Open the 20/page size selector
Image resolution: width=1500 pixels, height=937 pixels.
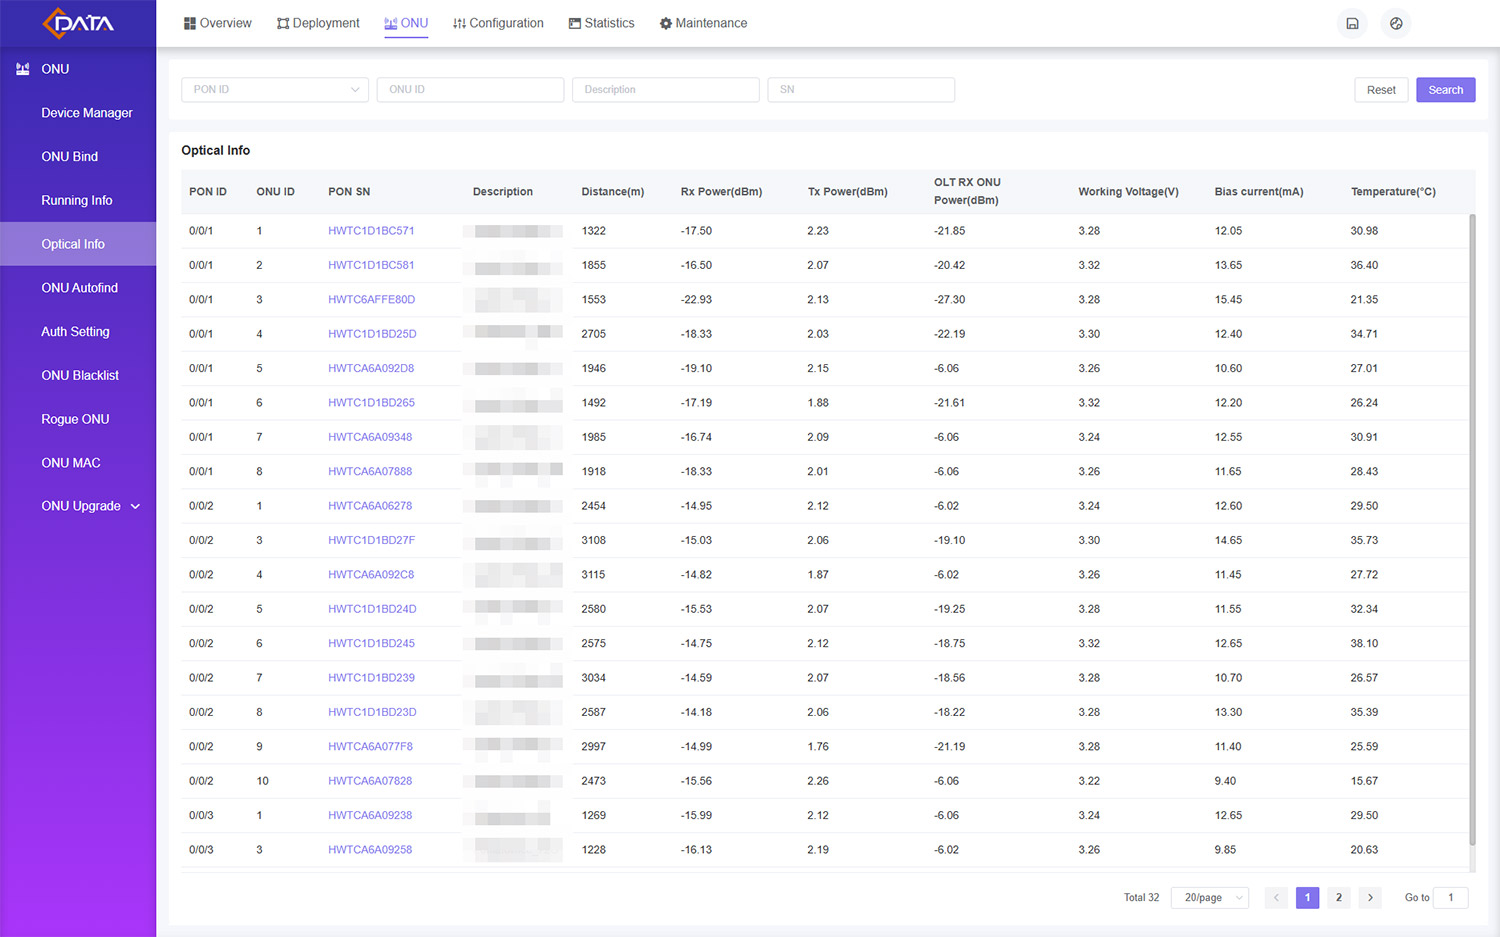pyautogui.click(x=1210, y=897)
